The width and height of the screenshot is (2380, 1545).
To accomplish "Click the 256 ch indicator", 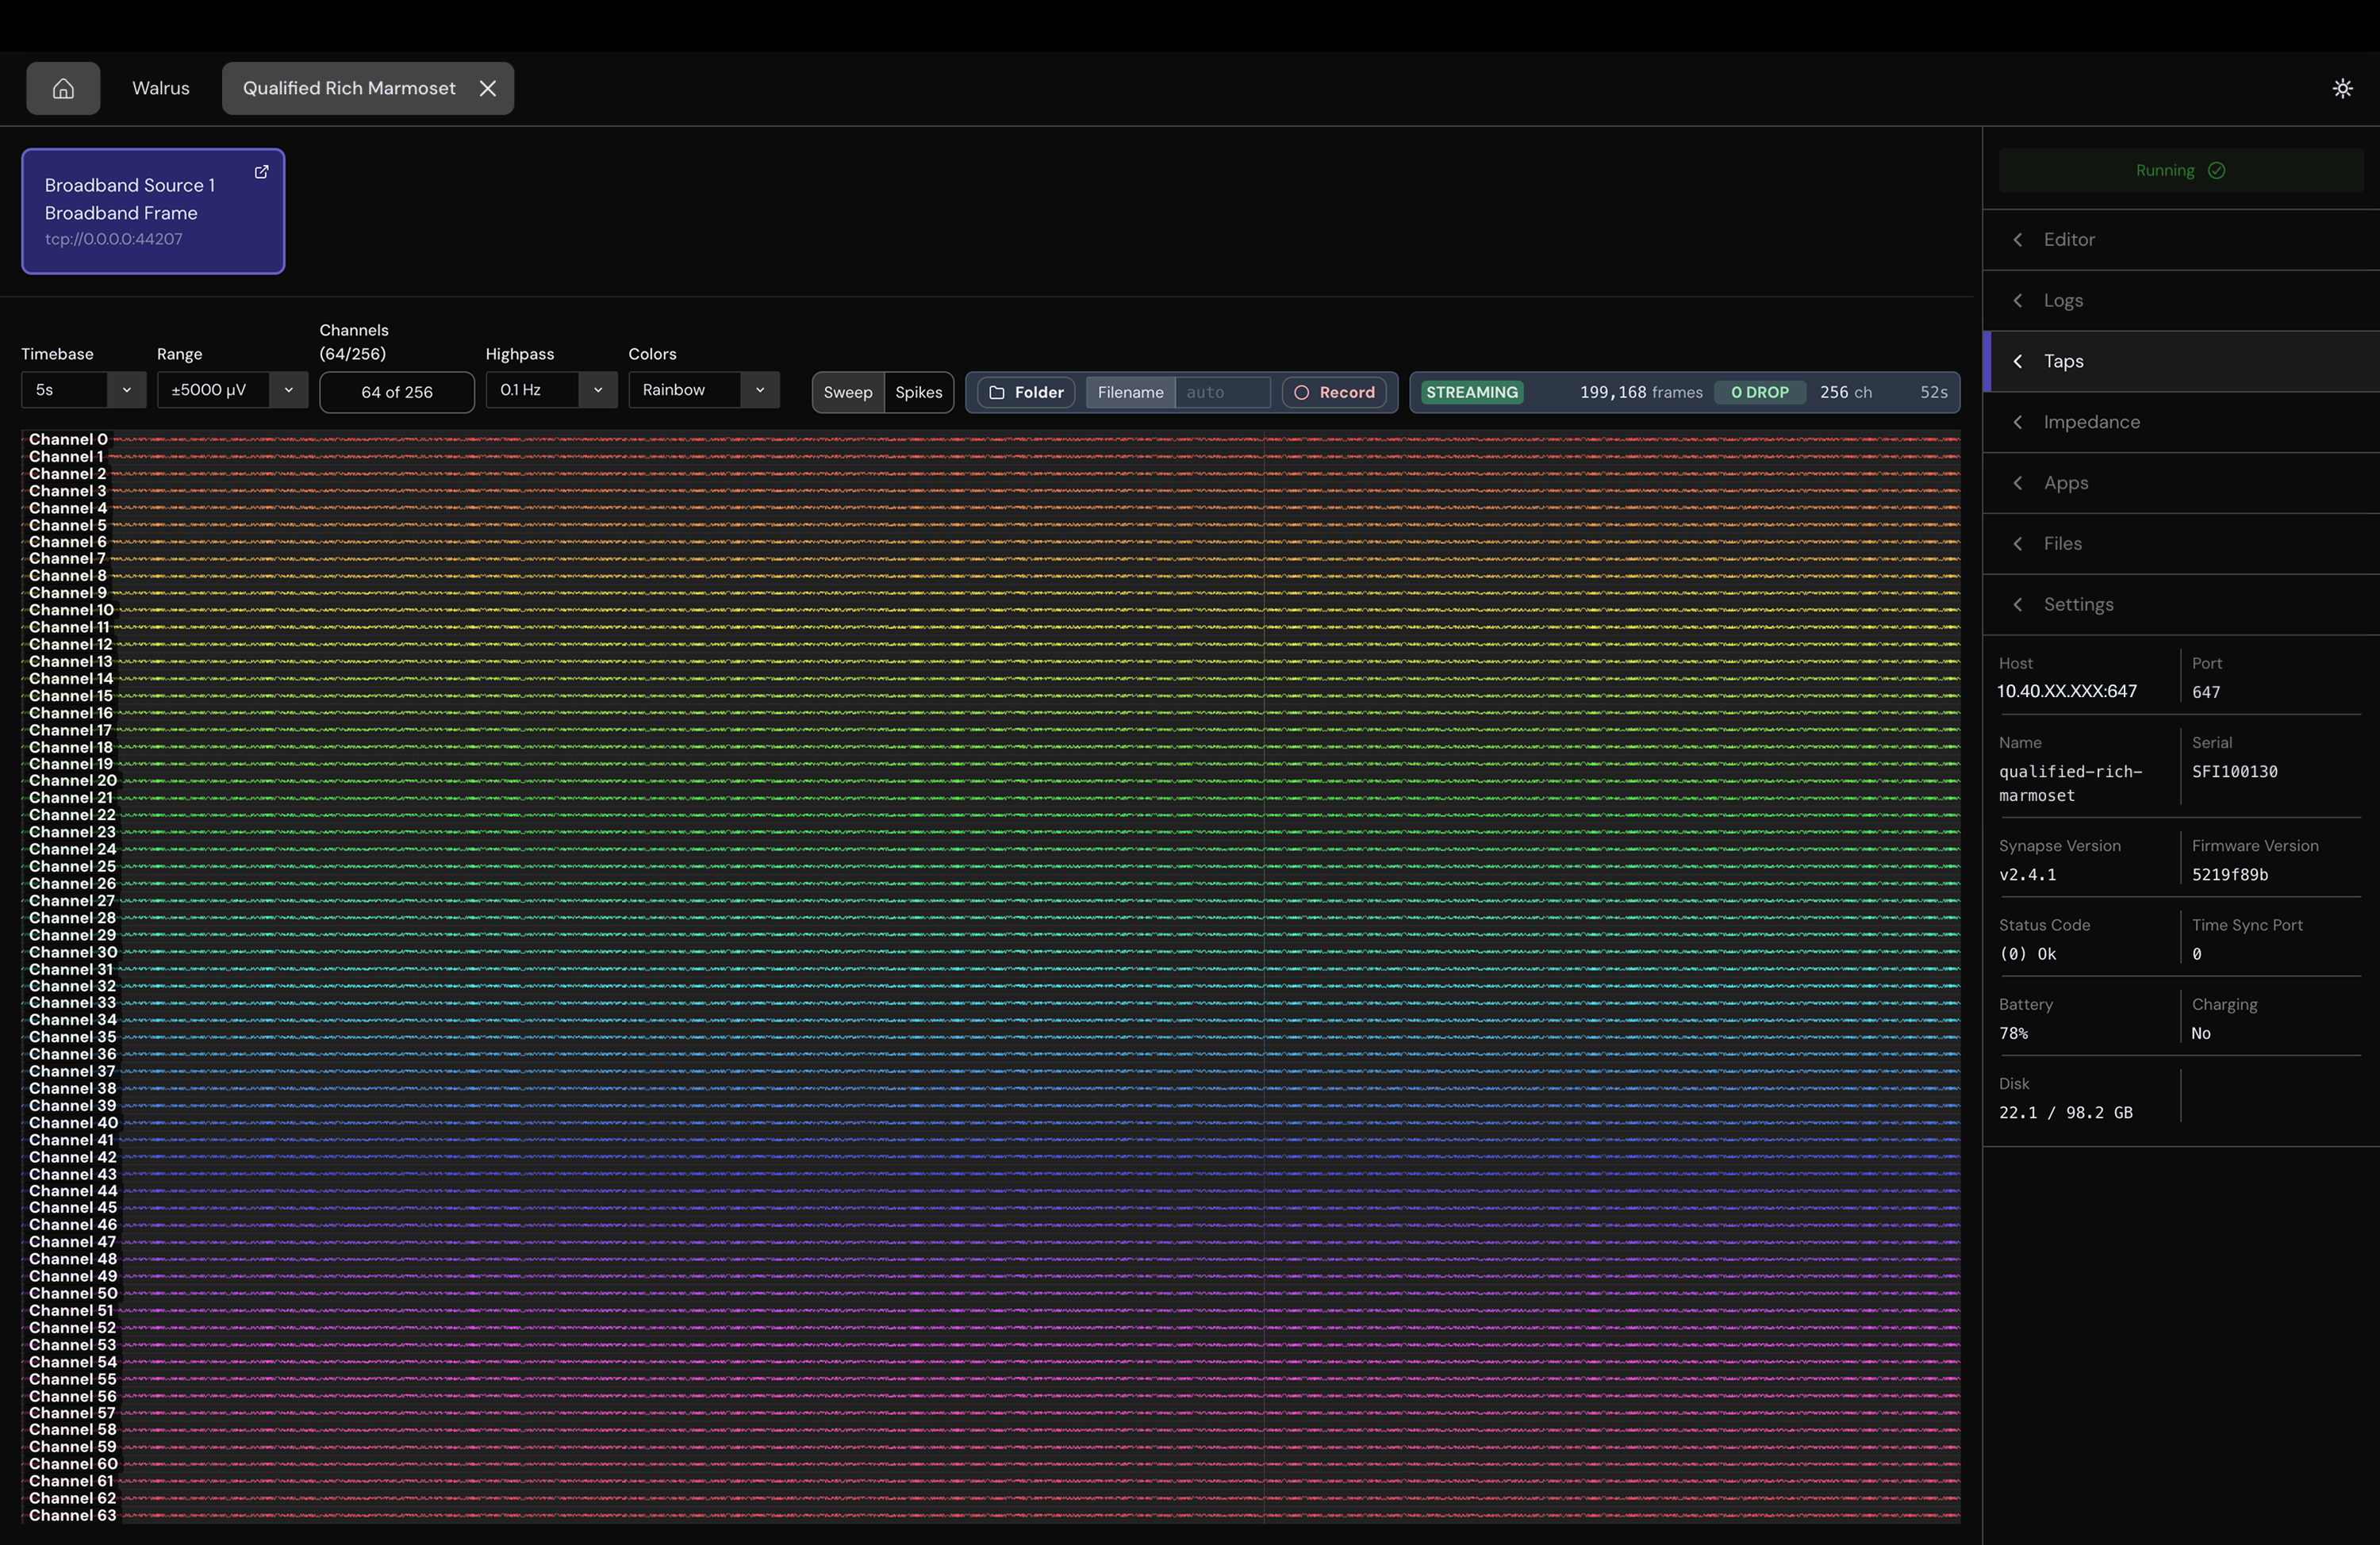I will 1845,392.
